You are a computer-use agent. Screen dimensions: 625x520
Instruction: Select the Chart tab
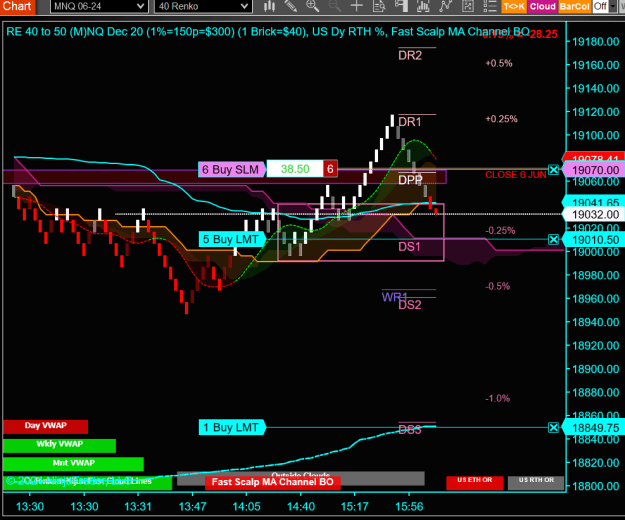17,6
